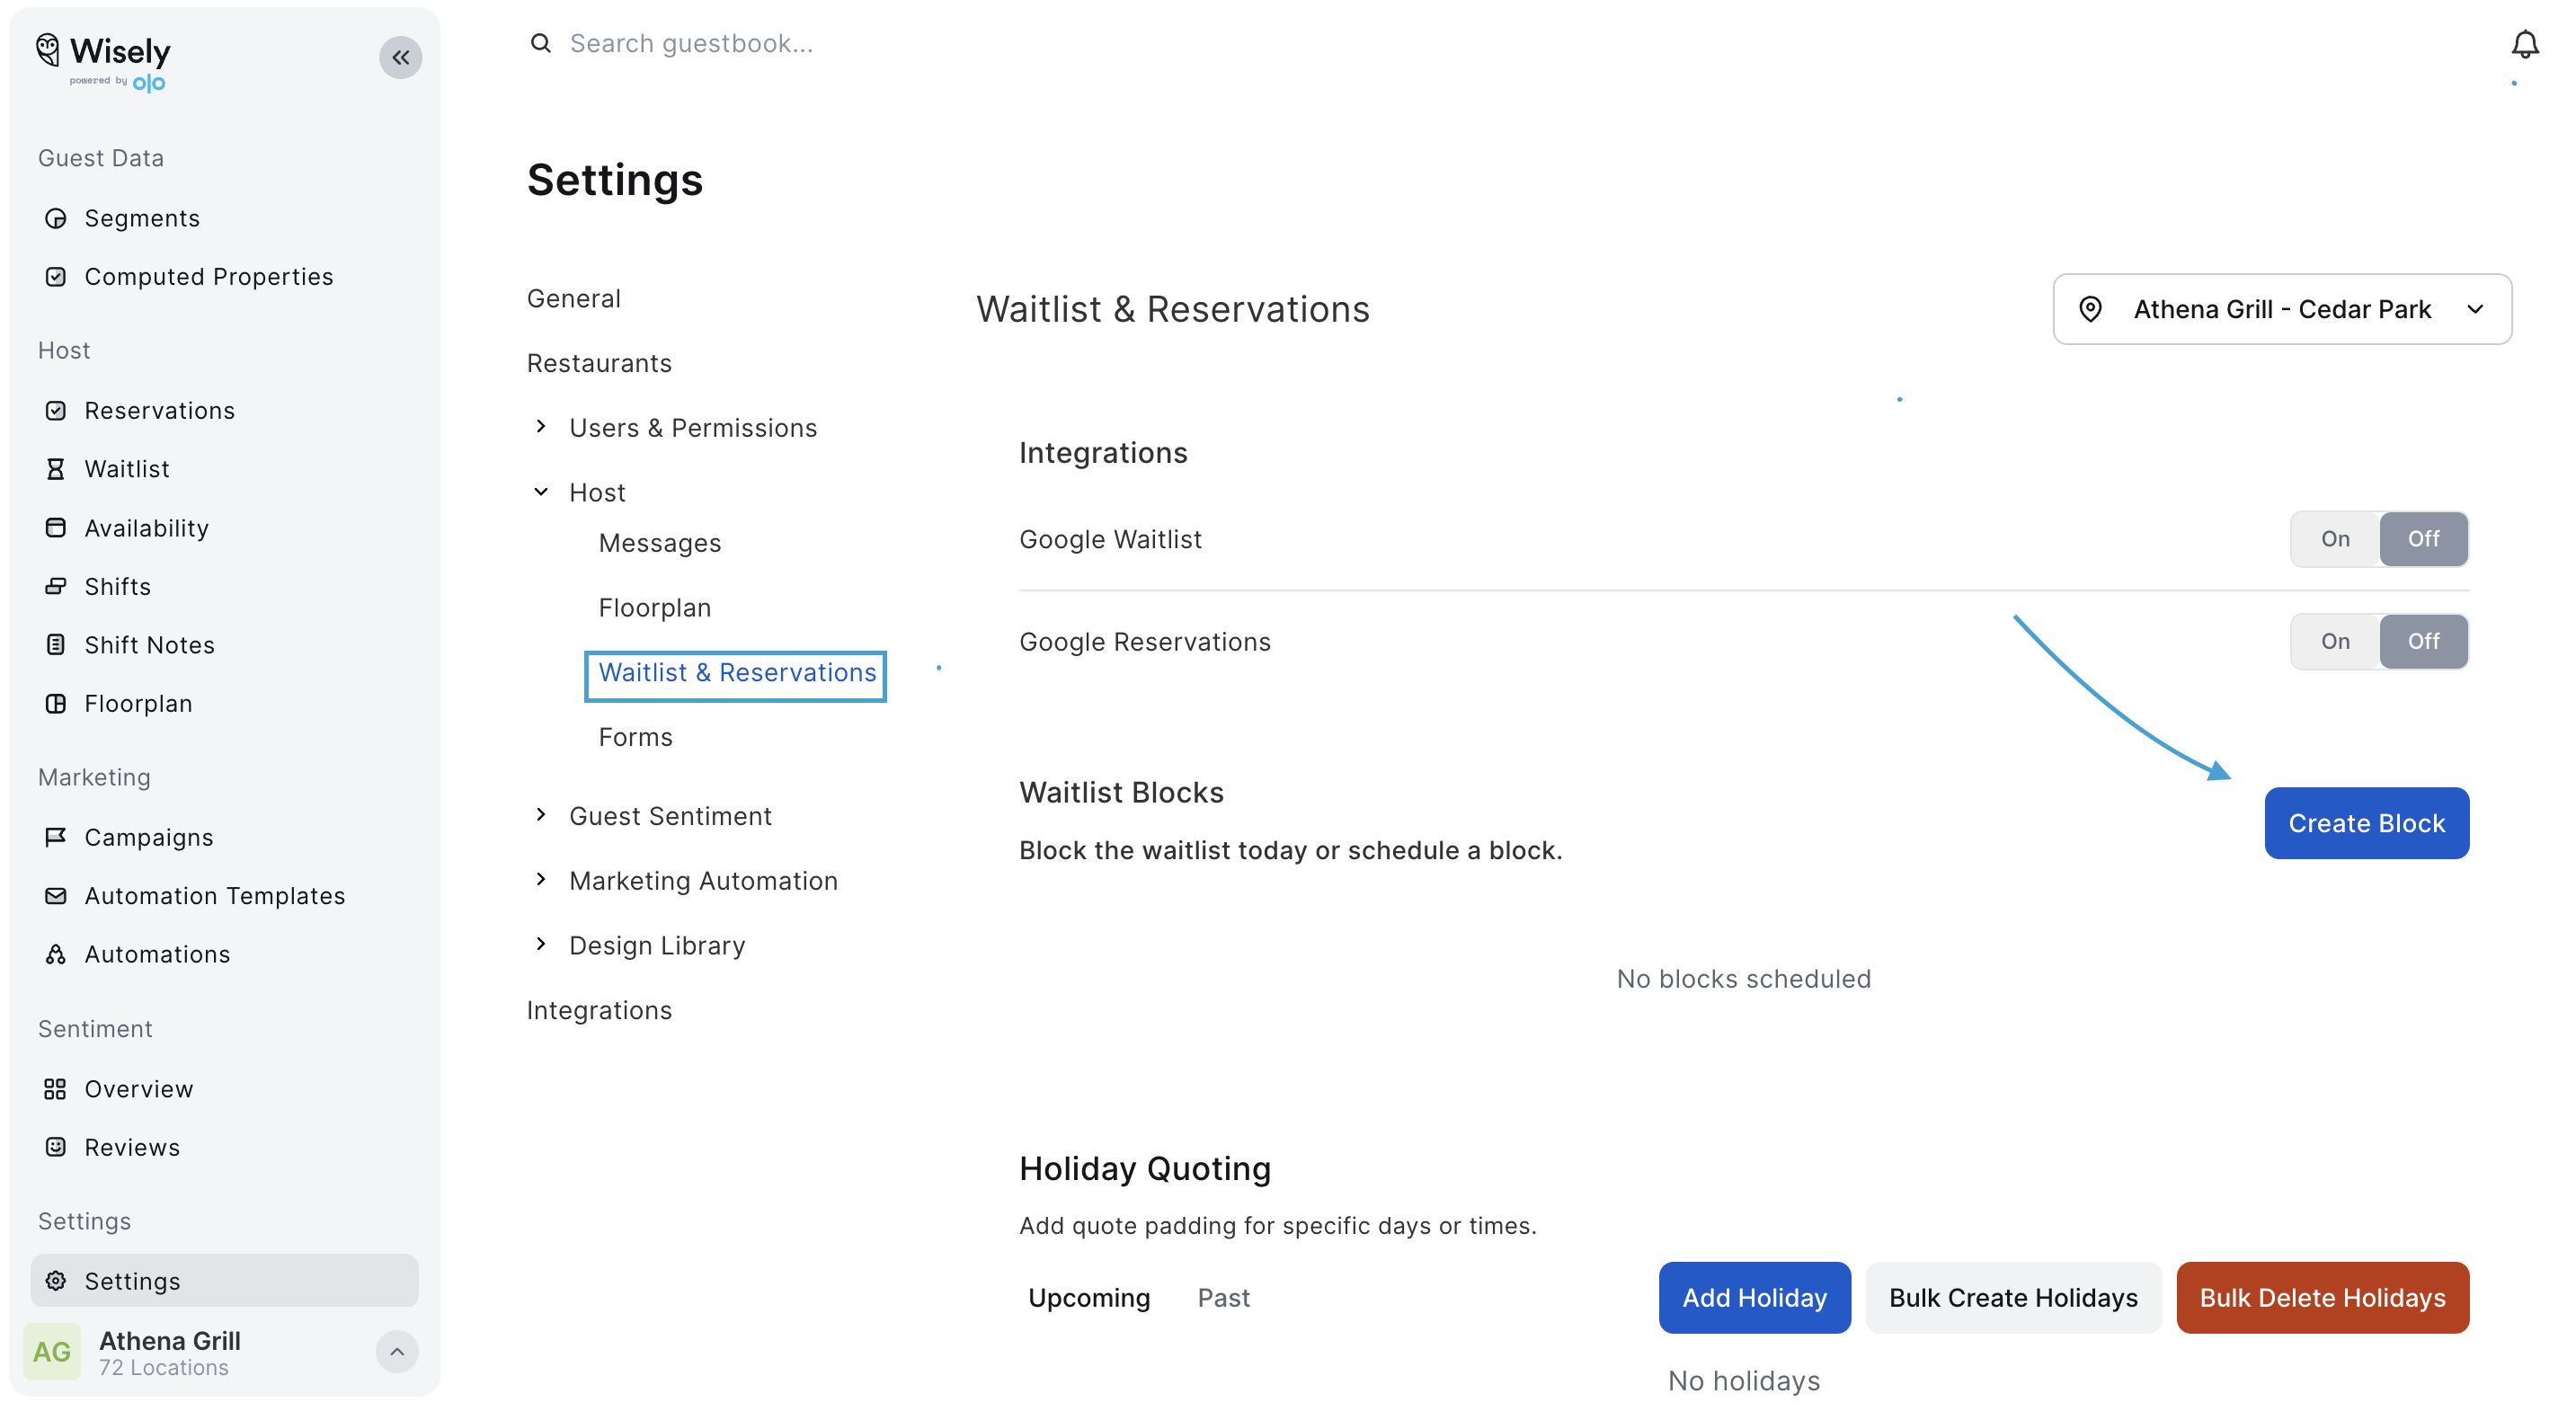Image resolution: width=2576 pixels, height=1411 pixels.
Task: Click Create Block button
Action: point(2366,823)
